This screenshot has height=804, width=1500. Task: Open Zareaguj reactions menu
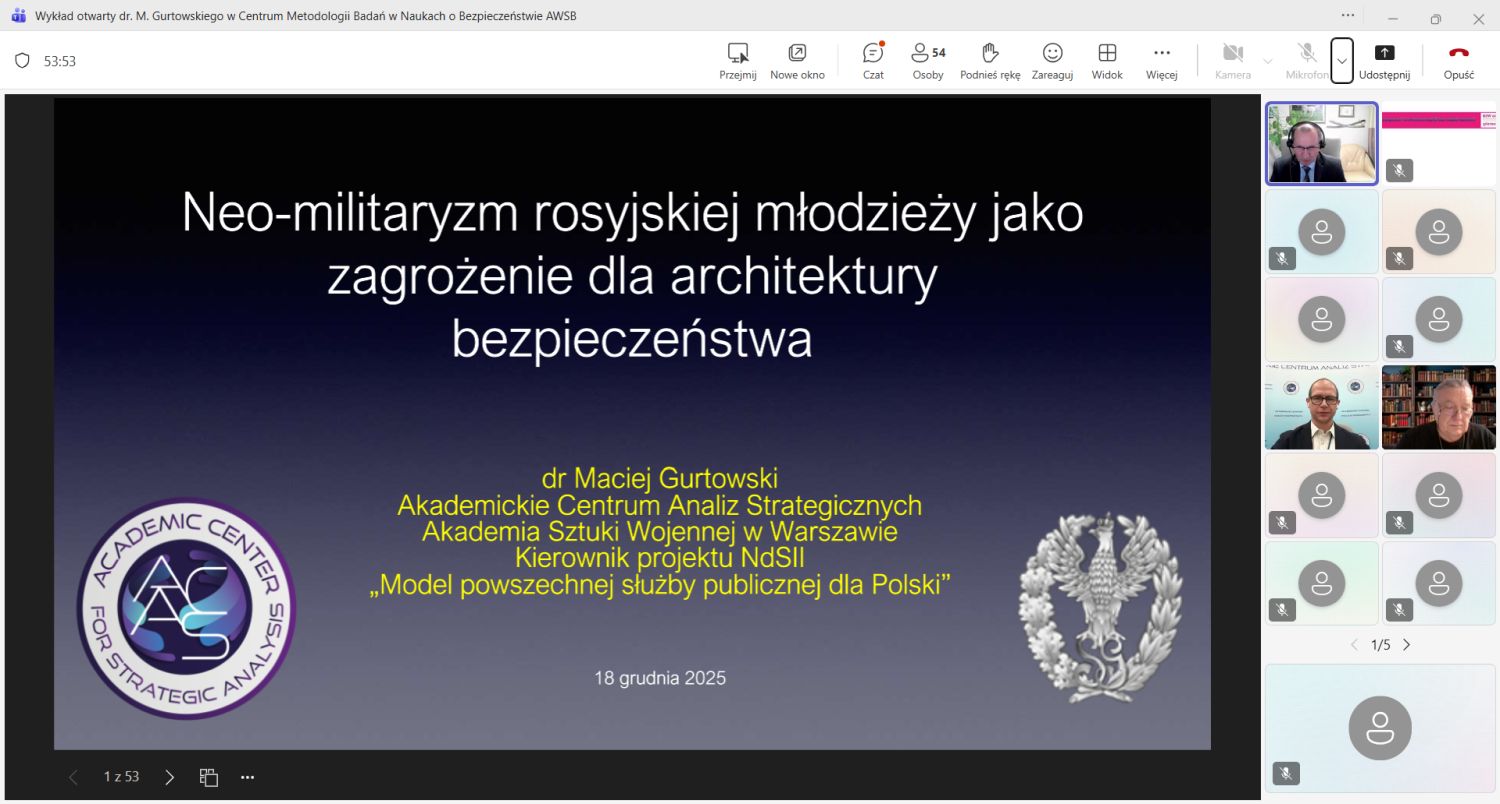tap(1052, 61)
